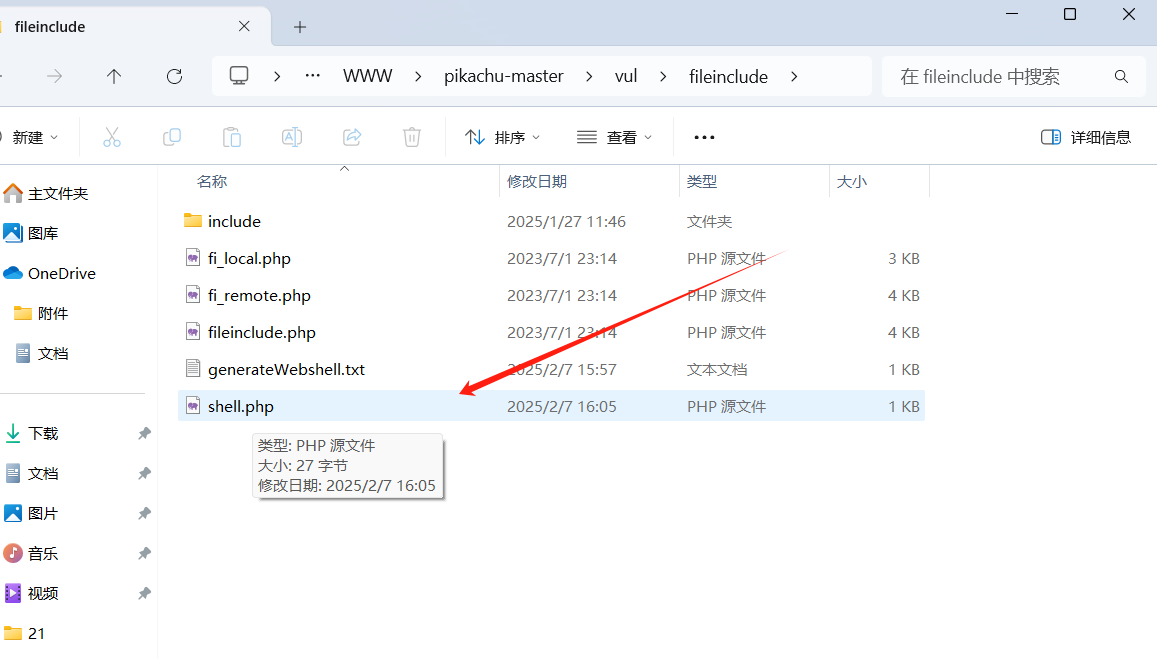Expand the chevron after WWW breadcrumb
1157x659 pixels.
pyautogui.click(x=418, y=77)
